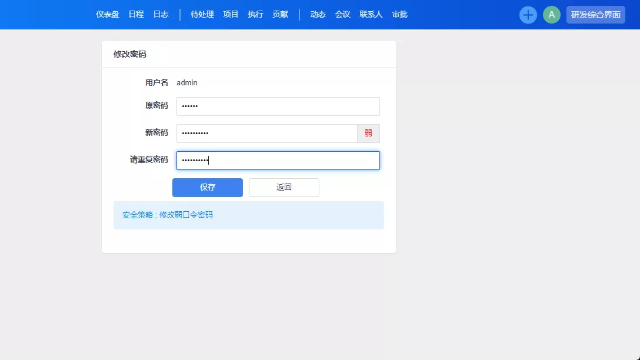Focus the 新密码 password field
The height and width of the screenshot is (360, 640).
[x=267, y=133]
